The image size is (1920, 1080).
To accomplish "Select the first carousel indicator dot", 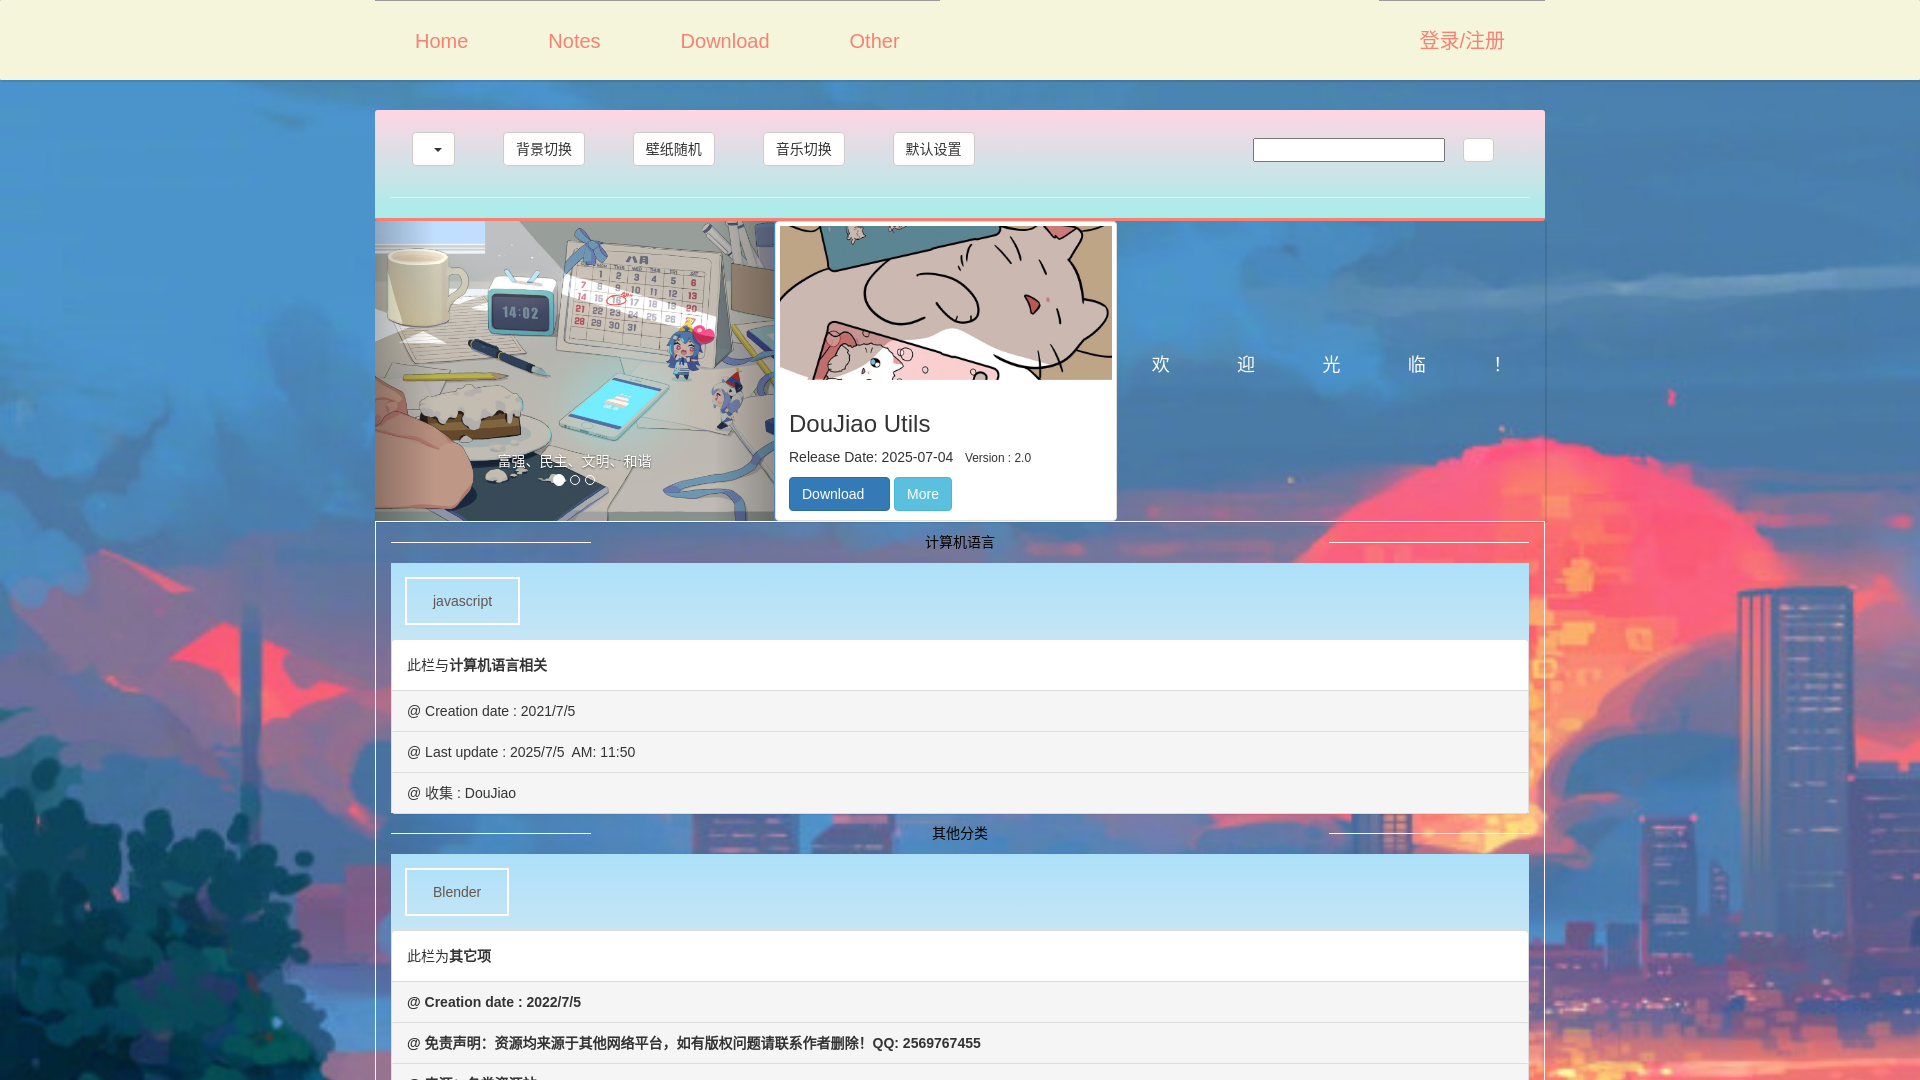I will (559, 481).
